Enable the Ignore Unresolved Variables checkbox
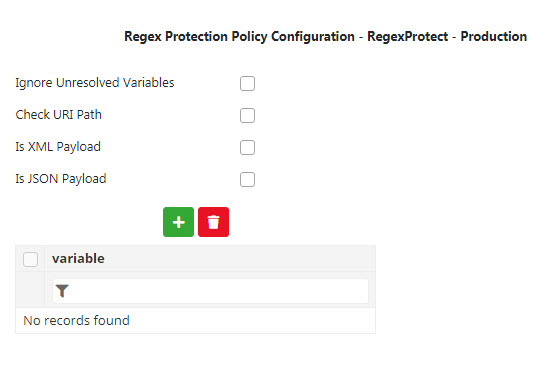Image resolution: width=555 pixels, height=367 pixels. [247, 84]
